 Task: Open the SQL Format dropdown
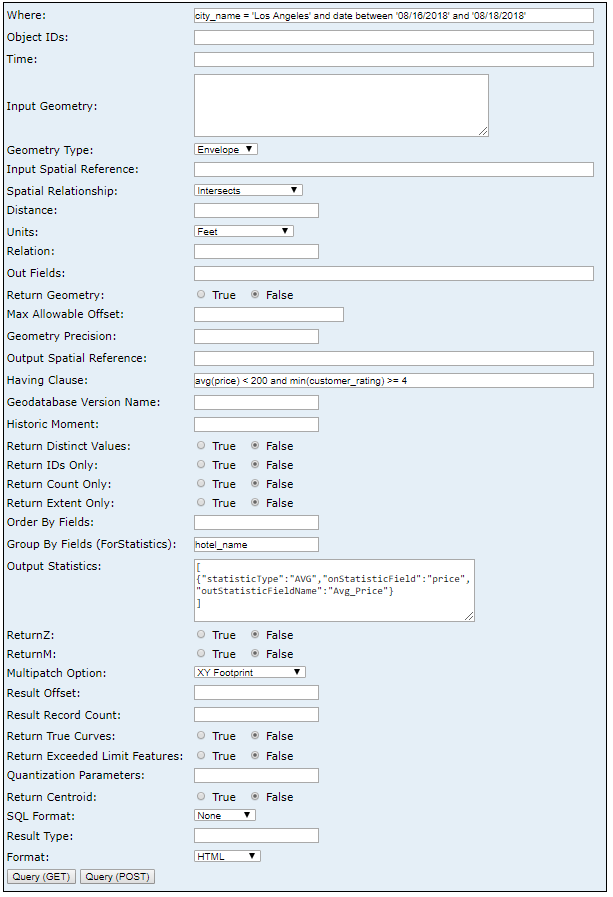coord(222,815)
